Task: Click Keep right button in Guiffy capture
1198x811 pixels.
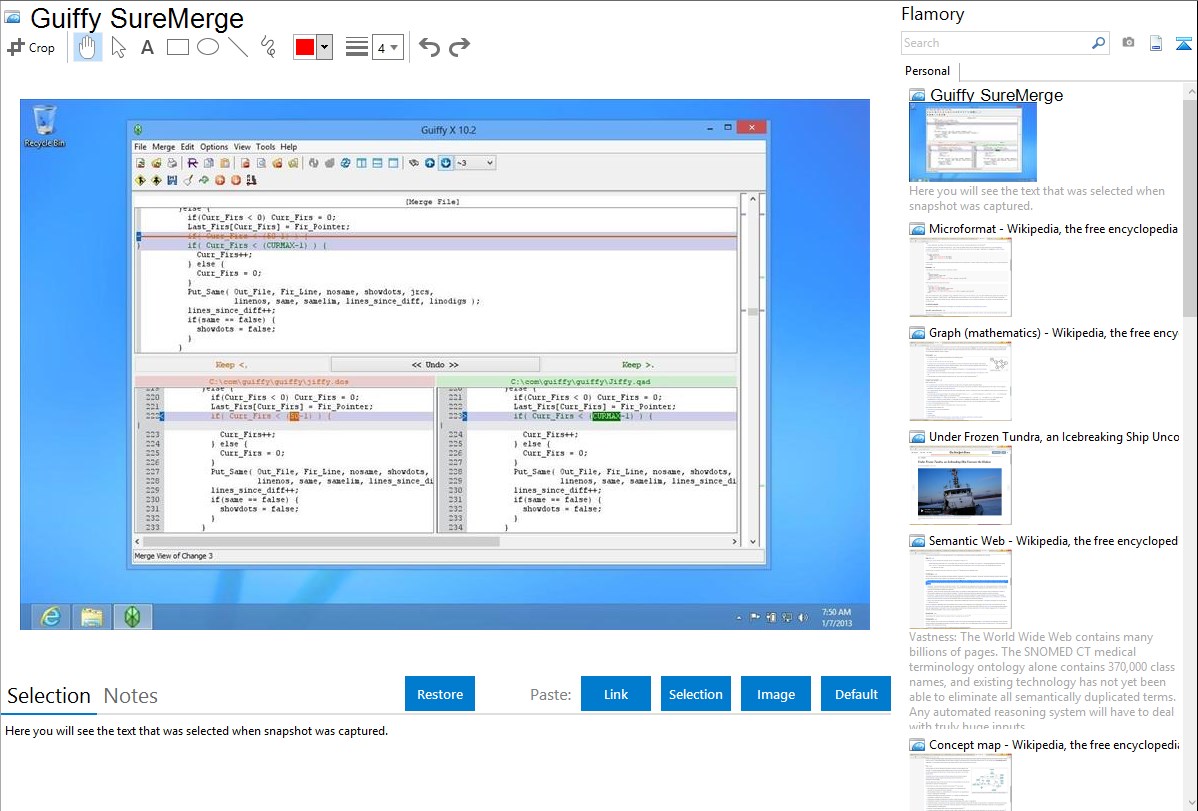Action: point(638,365)
